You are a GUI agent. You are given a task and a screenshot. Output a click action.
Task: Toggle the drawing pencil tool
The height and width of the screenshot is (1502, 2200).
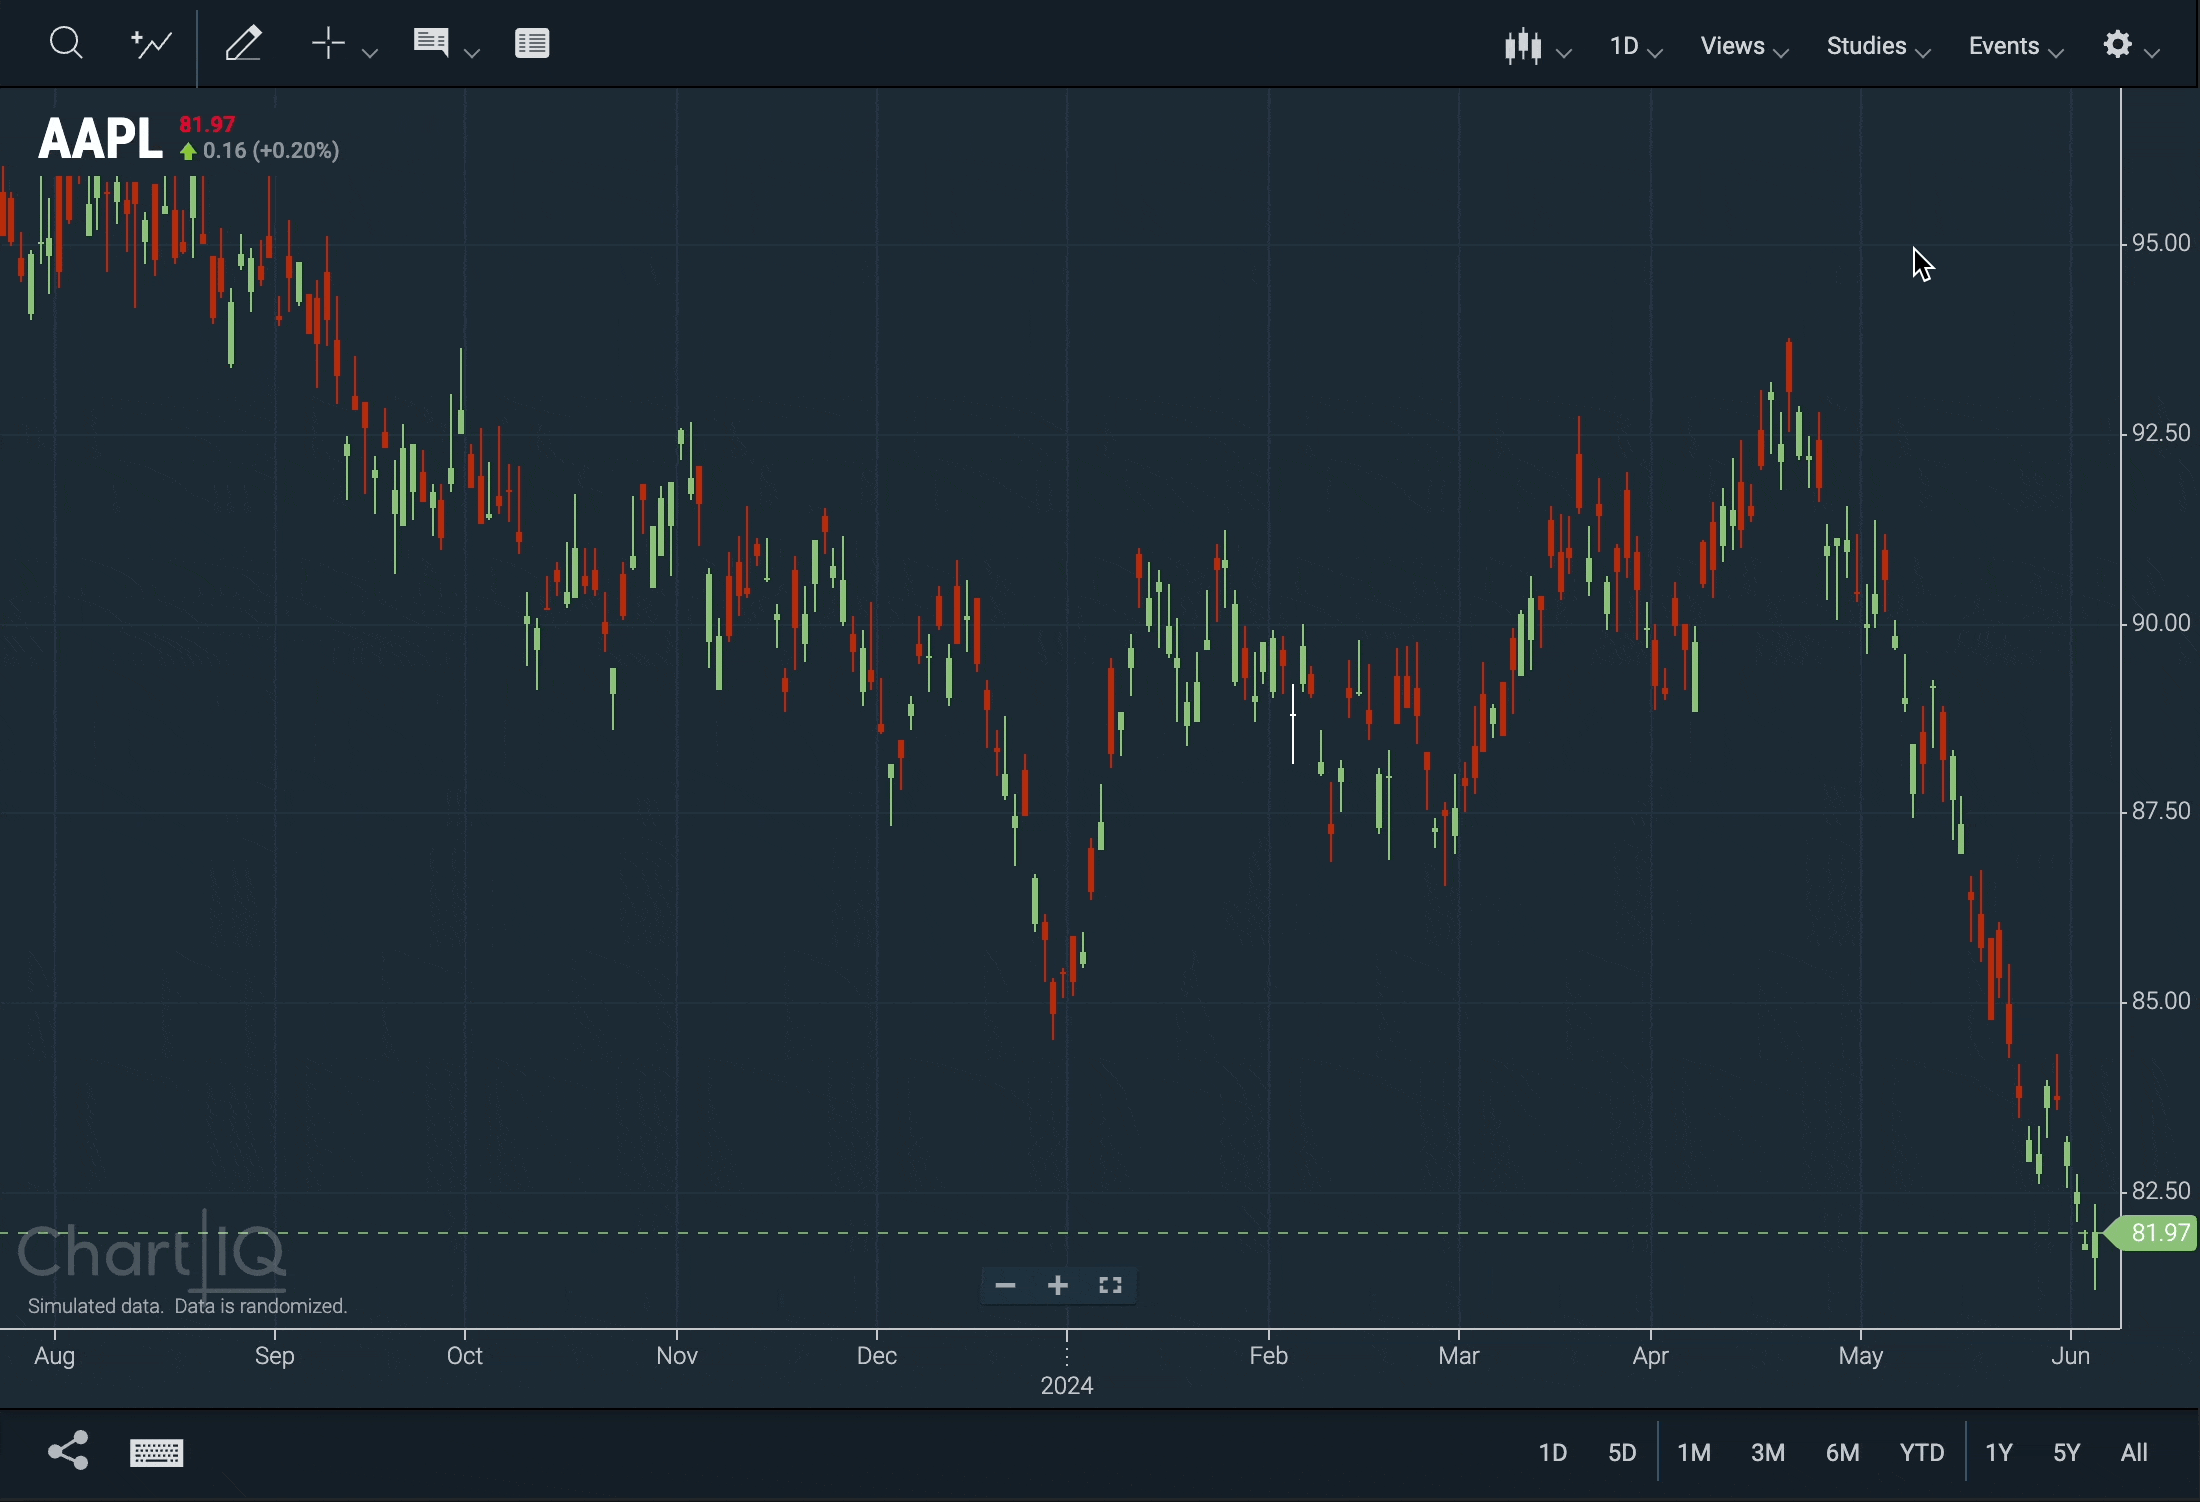(x=244, y=44)
